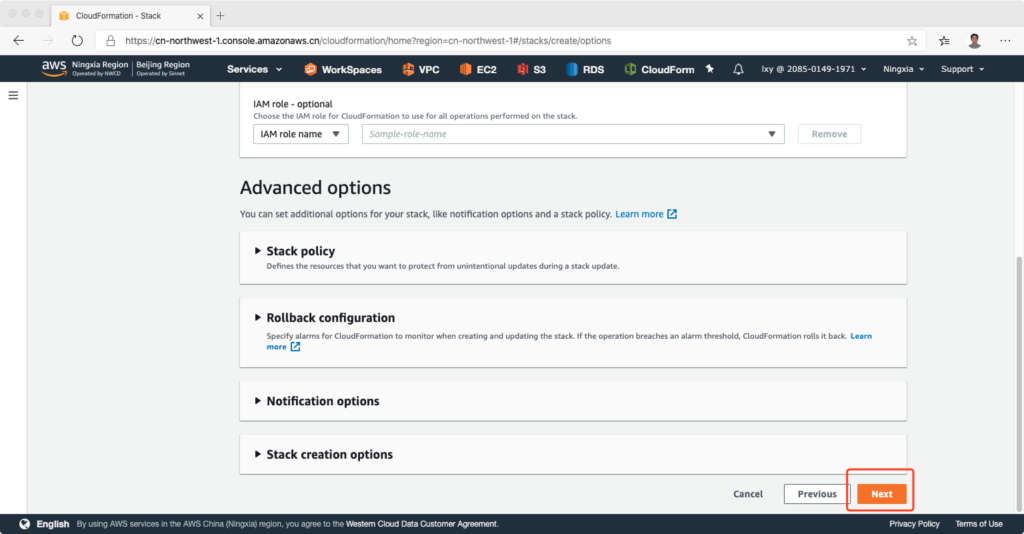Expand the Notification options section
The height and width of the screenshot is (534, 1024).
322,401
